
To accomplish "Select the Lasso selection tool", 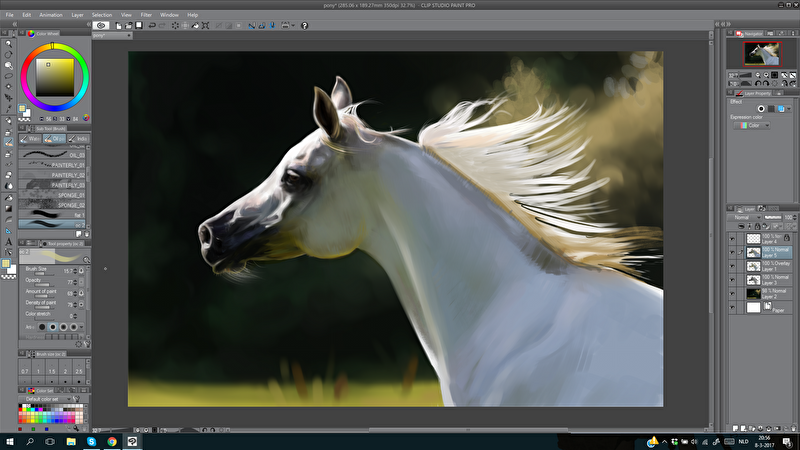I will tap(8, 76).
